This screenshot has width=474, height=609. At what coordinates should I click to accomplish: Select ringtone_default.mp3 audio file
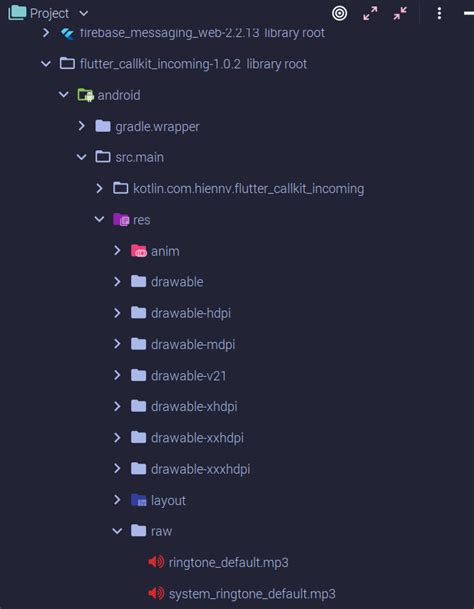click(228, 562)
